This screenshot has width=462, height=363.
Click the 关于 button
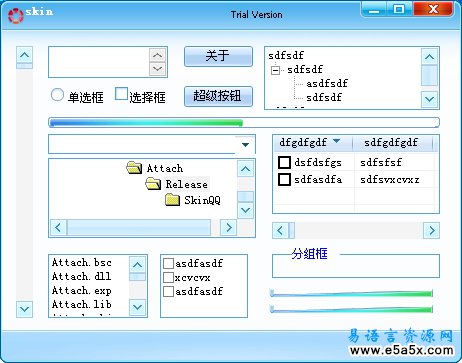coord(218,56)
